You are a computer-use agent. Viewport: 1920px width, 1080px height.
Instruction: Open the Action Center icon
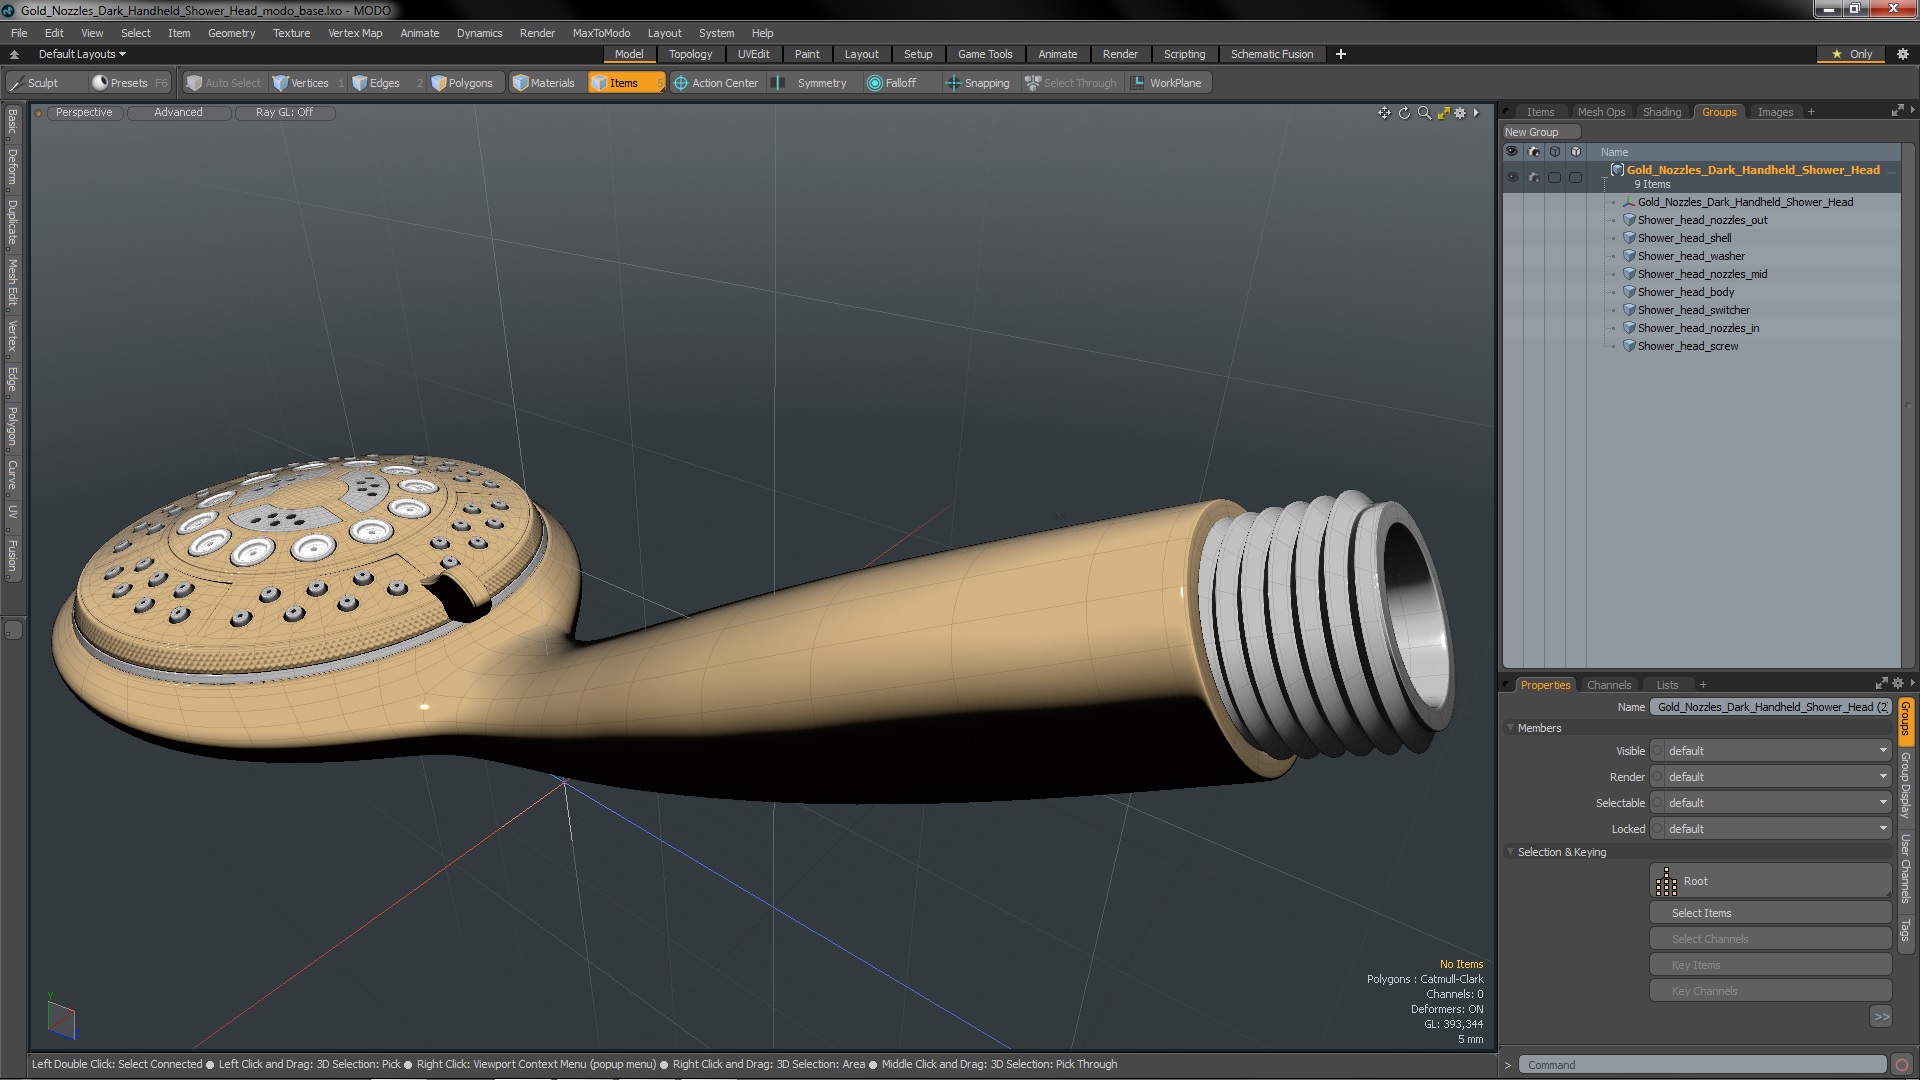pyautogui.click(x=681, y=83)
